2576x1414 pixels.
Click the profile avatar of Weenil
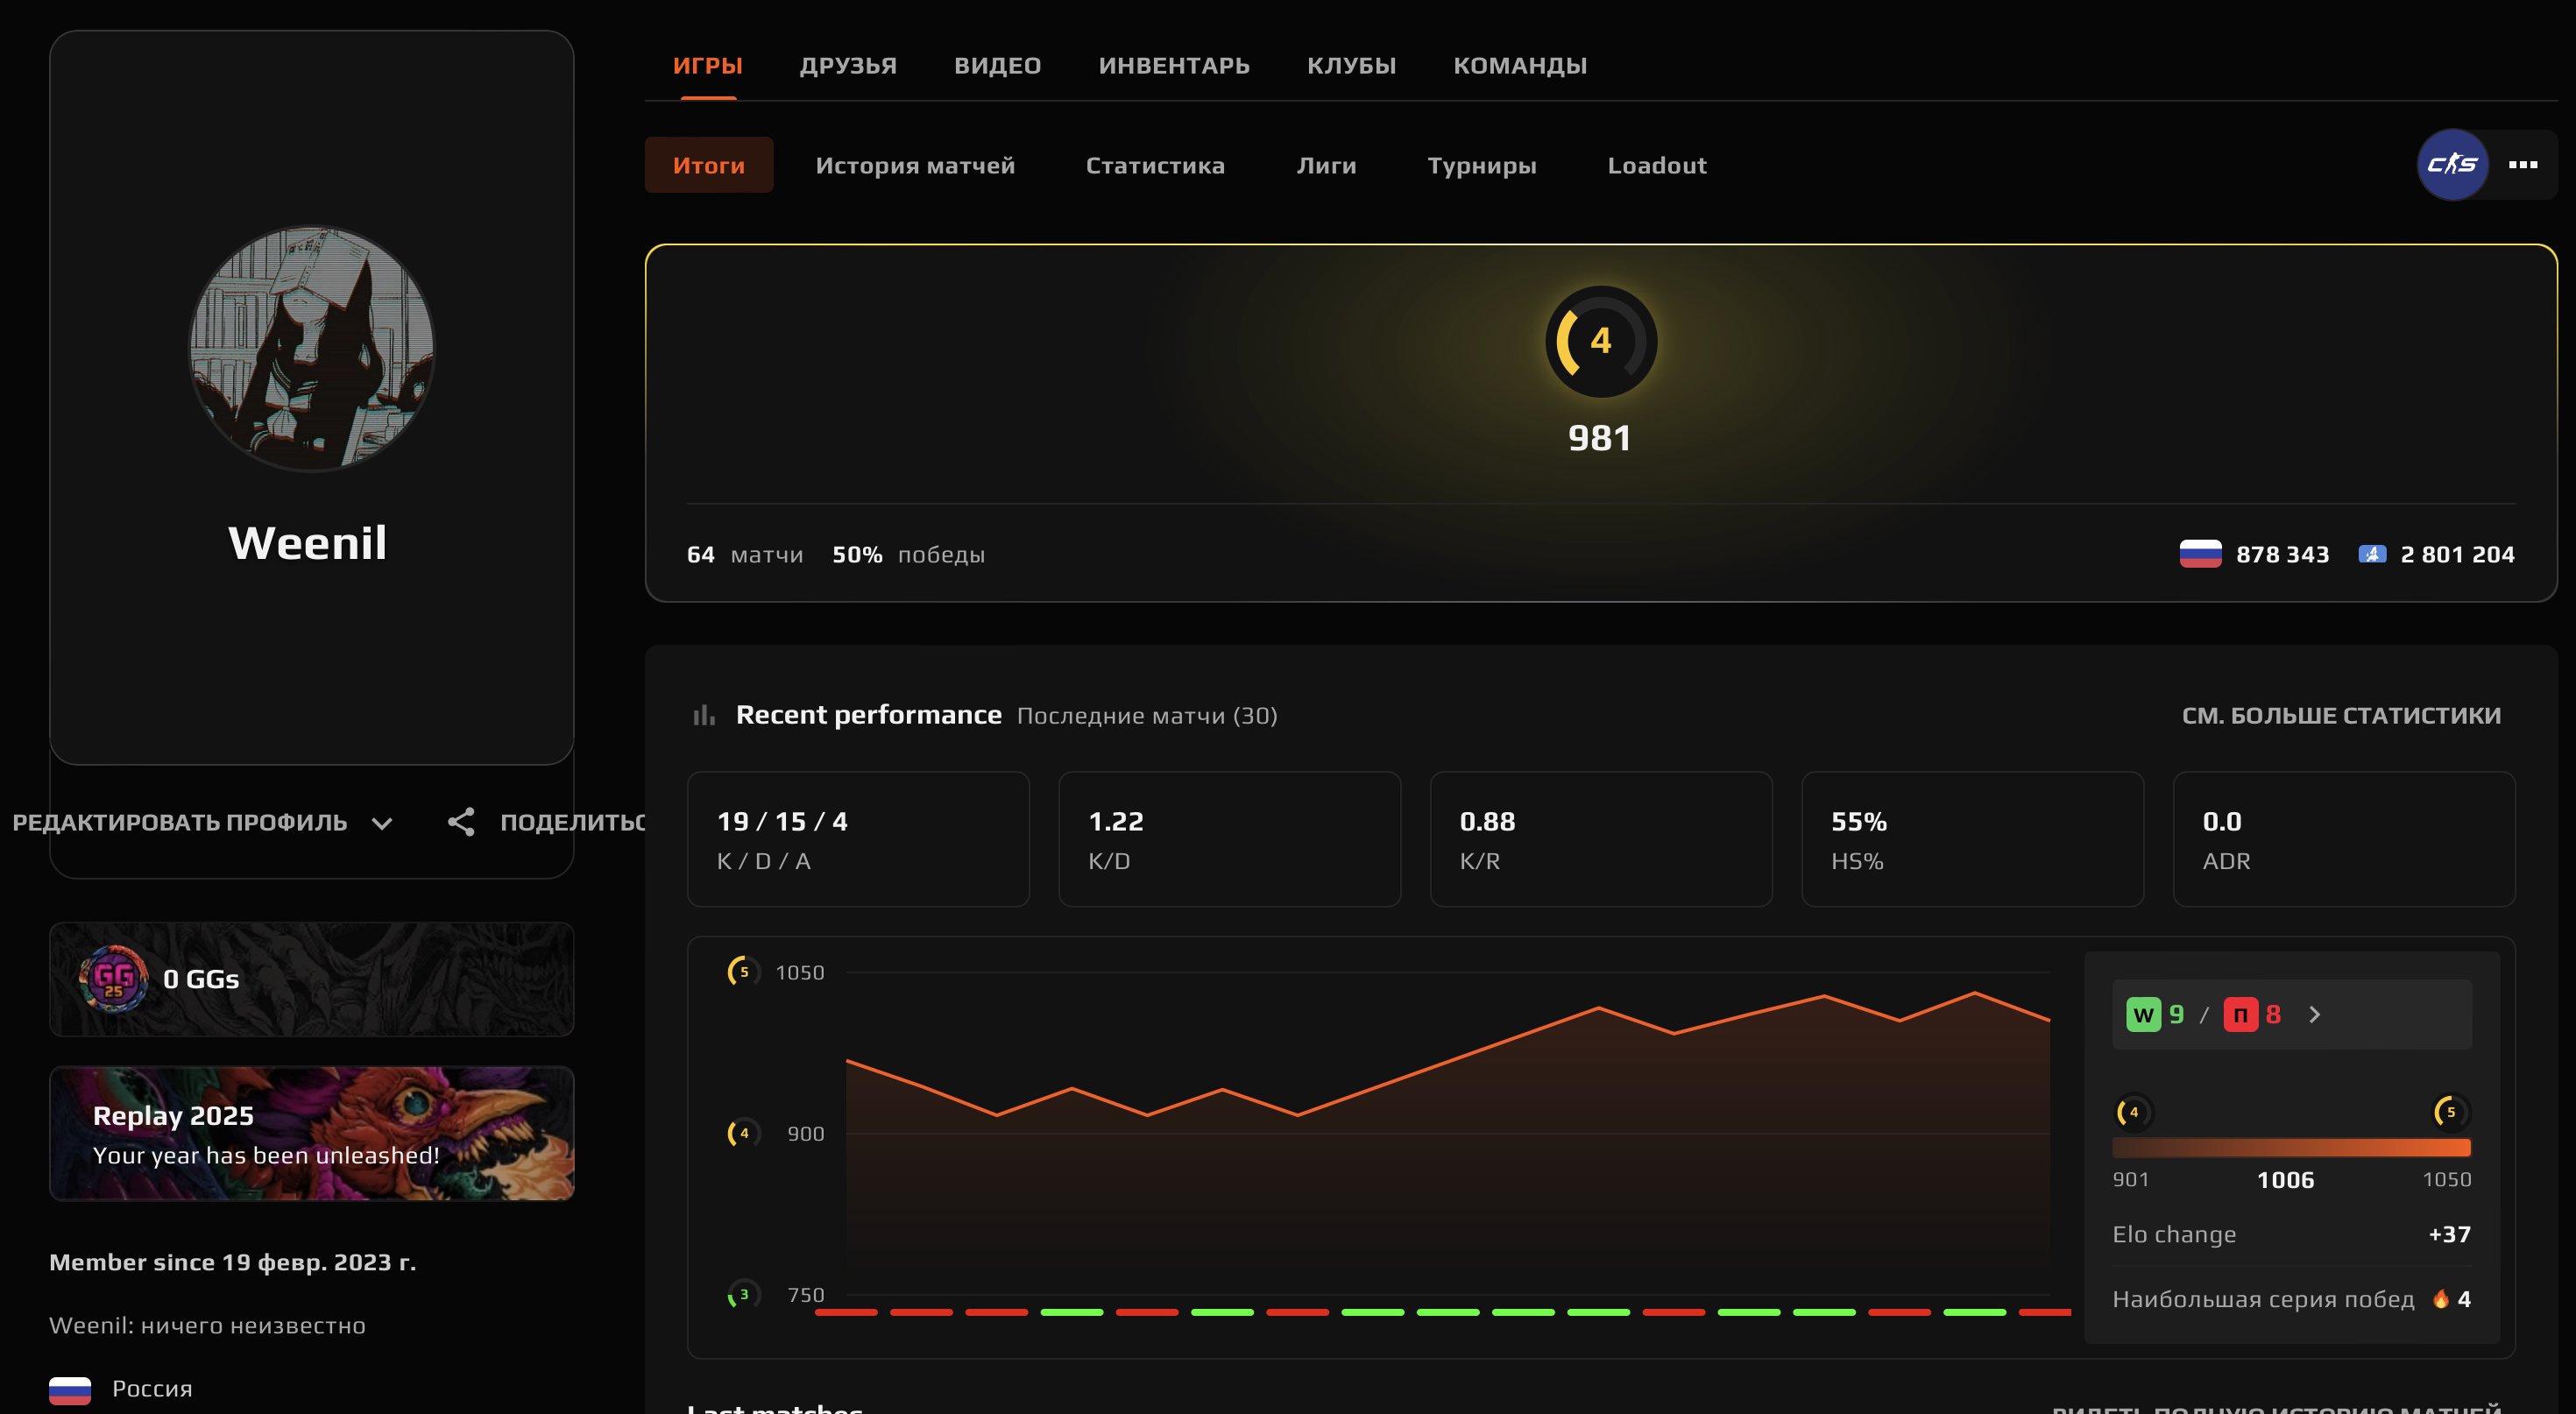pyautogui.click(x=310, y=349)
